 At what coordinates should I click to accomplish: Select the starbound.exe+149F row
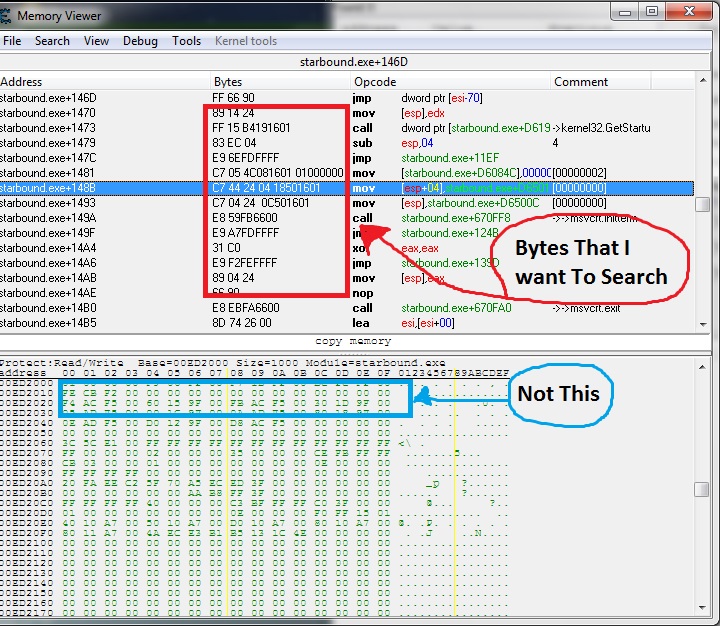coord(347,233)
